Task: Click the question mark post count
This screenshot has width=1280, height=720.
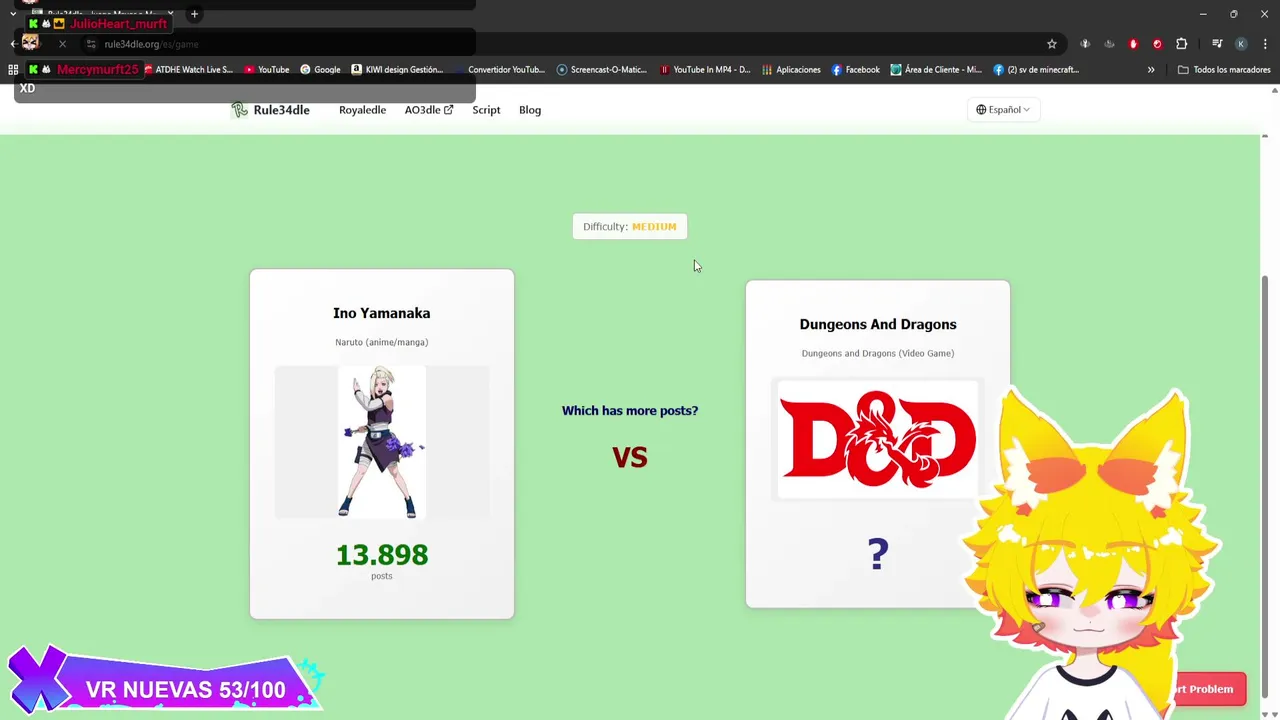Action: coord(878,554)
